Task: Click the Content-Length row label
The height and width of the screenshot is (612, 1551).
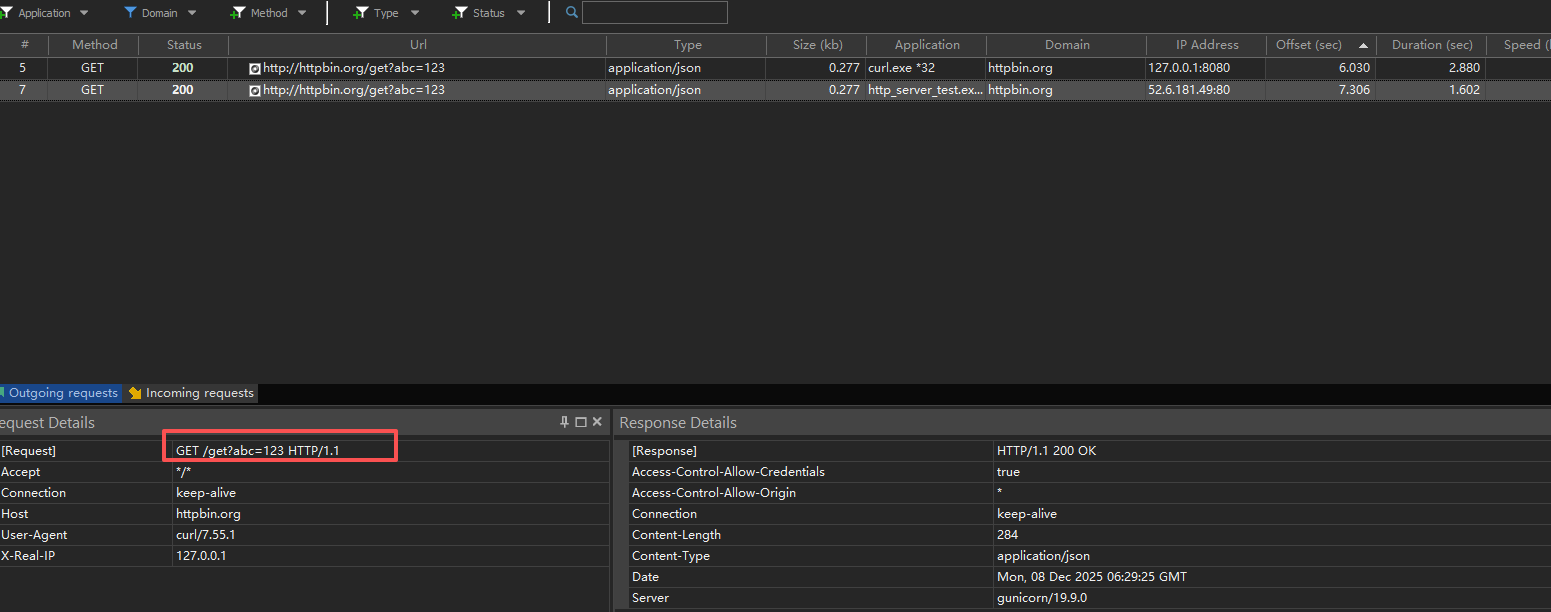Action: 676,535
